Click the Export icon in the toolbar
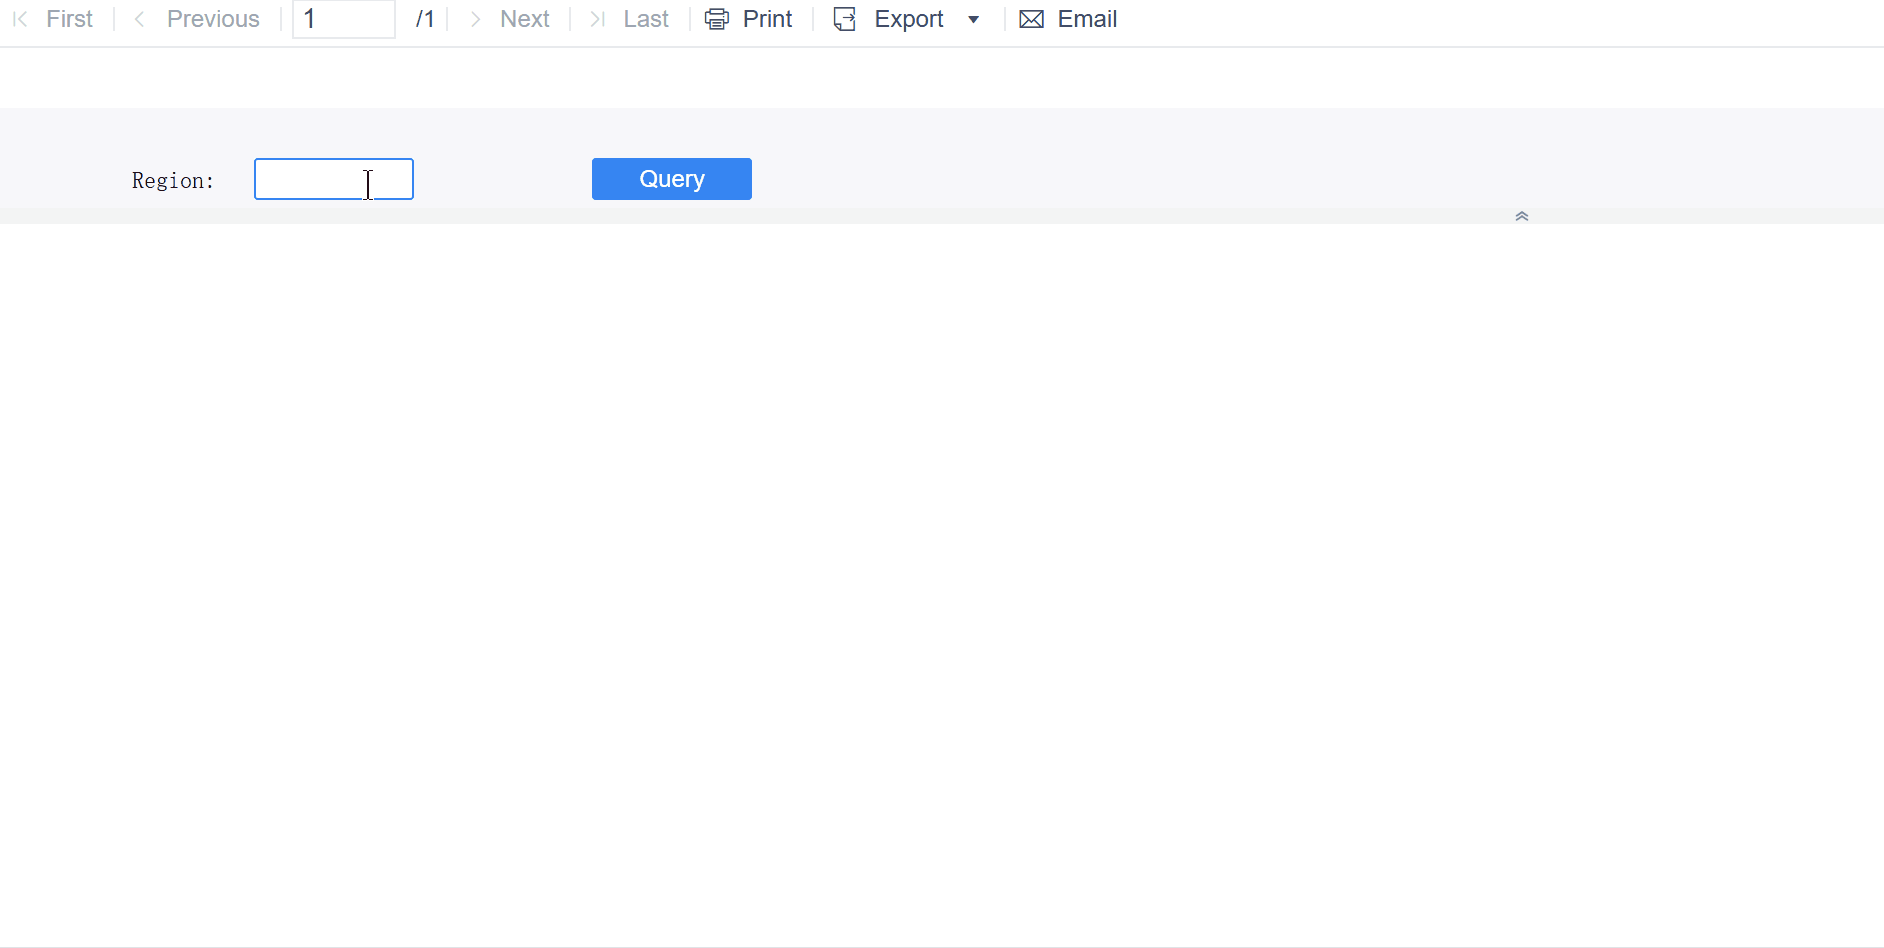The width and height of the screenshot is (1884, 948). pyautogui.click(x=845, y=18)
